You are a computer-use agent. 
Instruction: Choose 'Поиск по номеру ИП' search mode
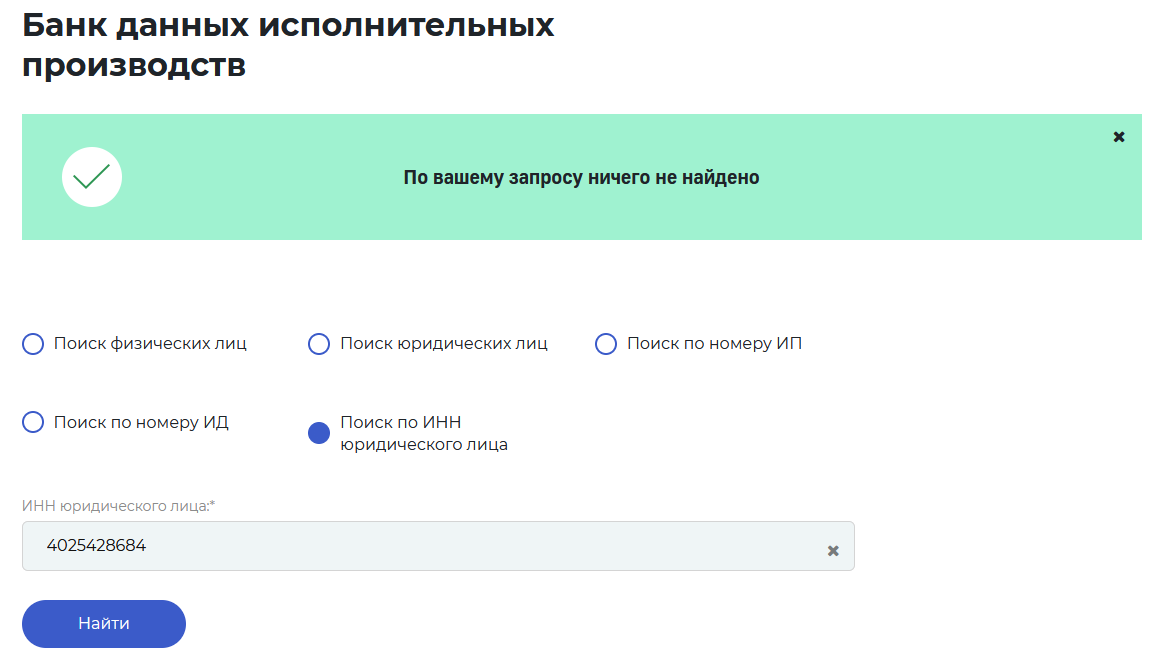pos(605,343)
